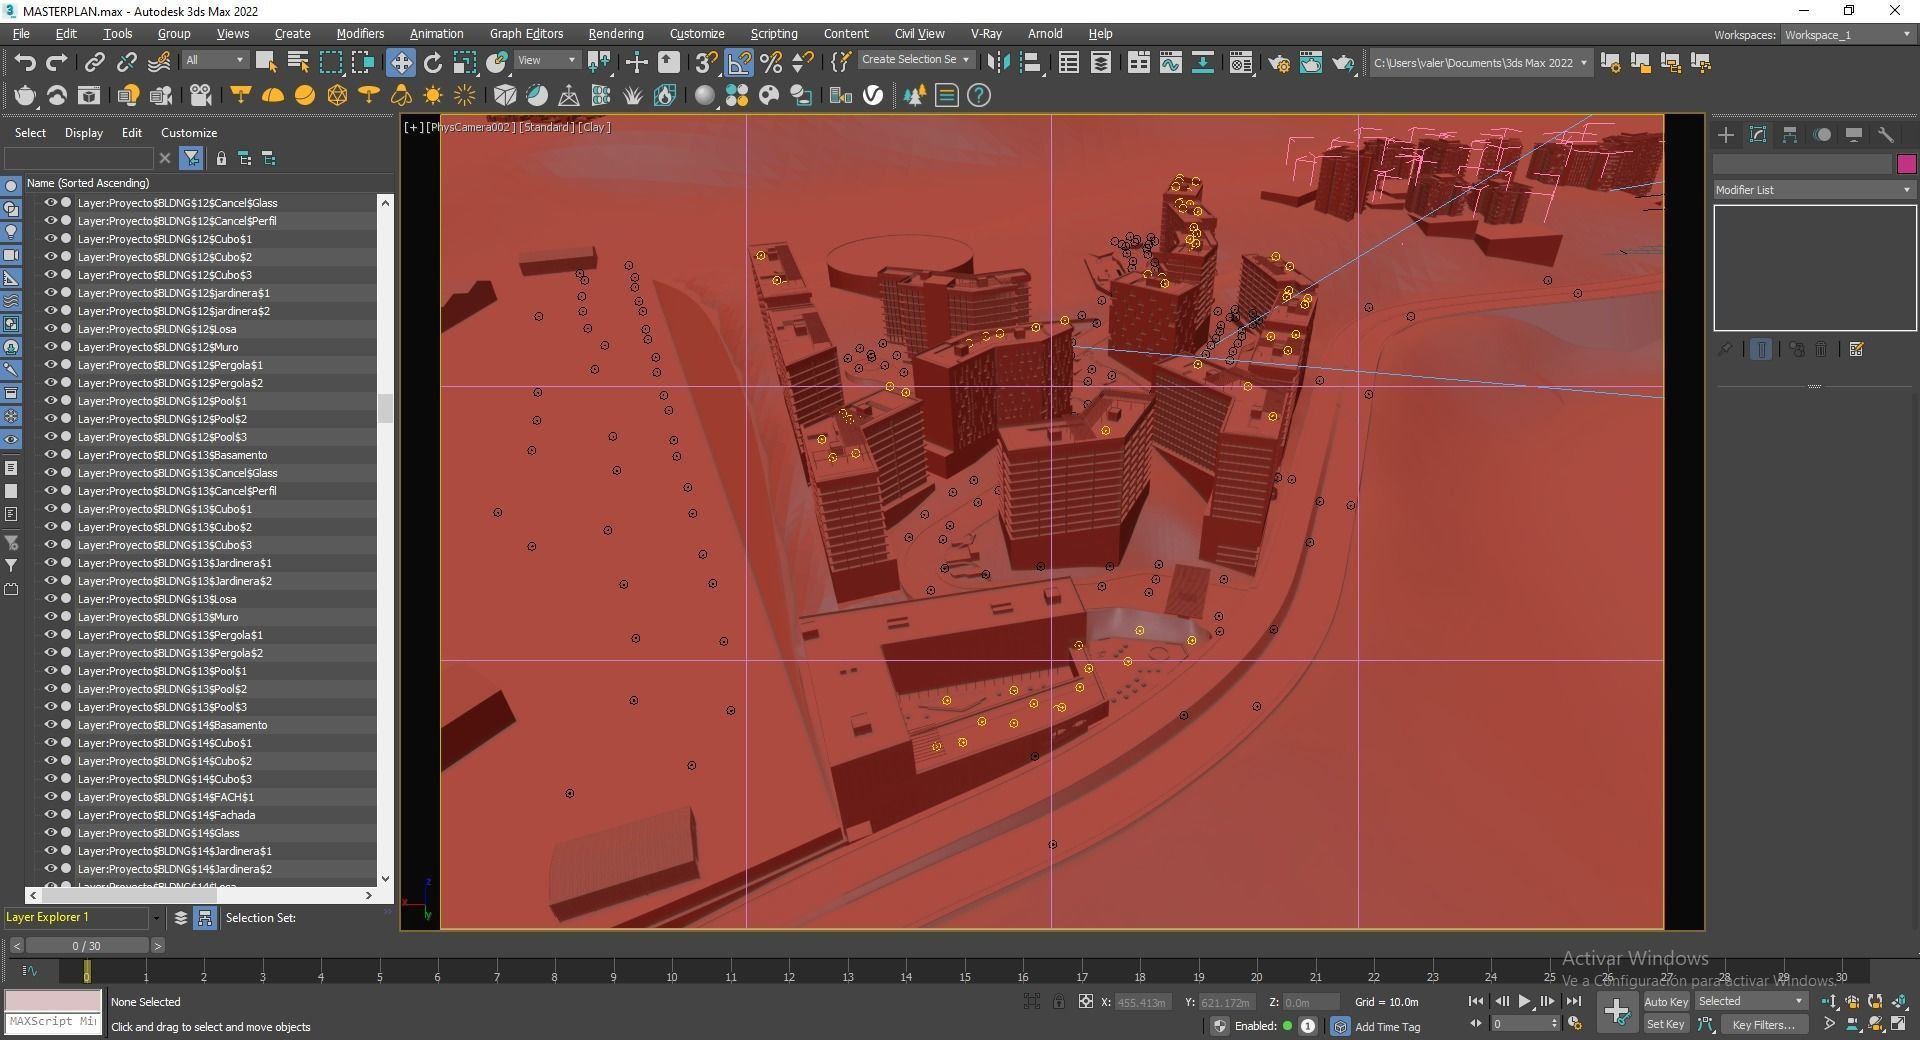This screenshot has width=1920, height=1040.
Task: Open the Create panel plus tab
Action: [x=1726, y=135]
